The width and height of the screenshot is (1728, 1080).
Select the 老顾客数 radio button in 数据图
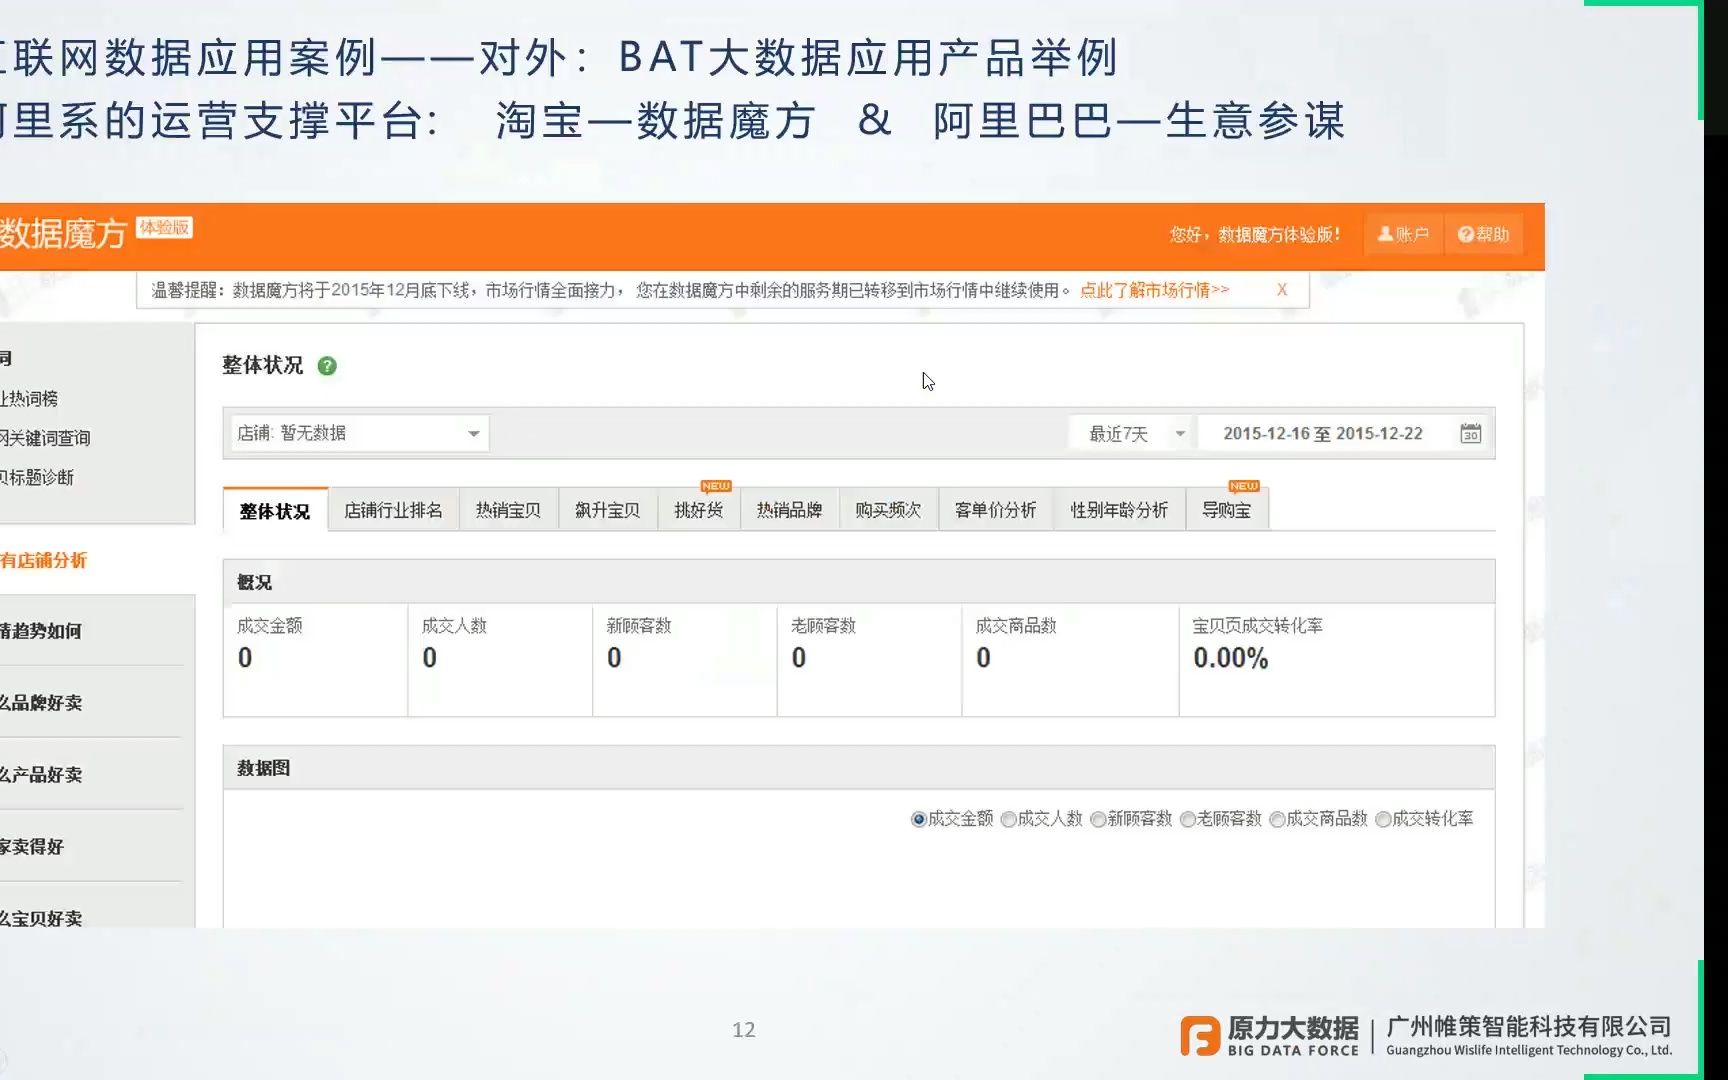(x=1188, y=820)
